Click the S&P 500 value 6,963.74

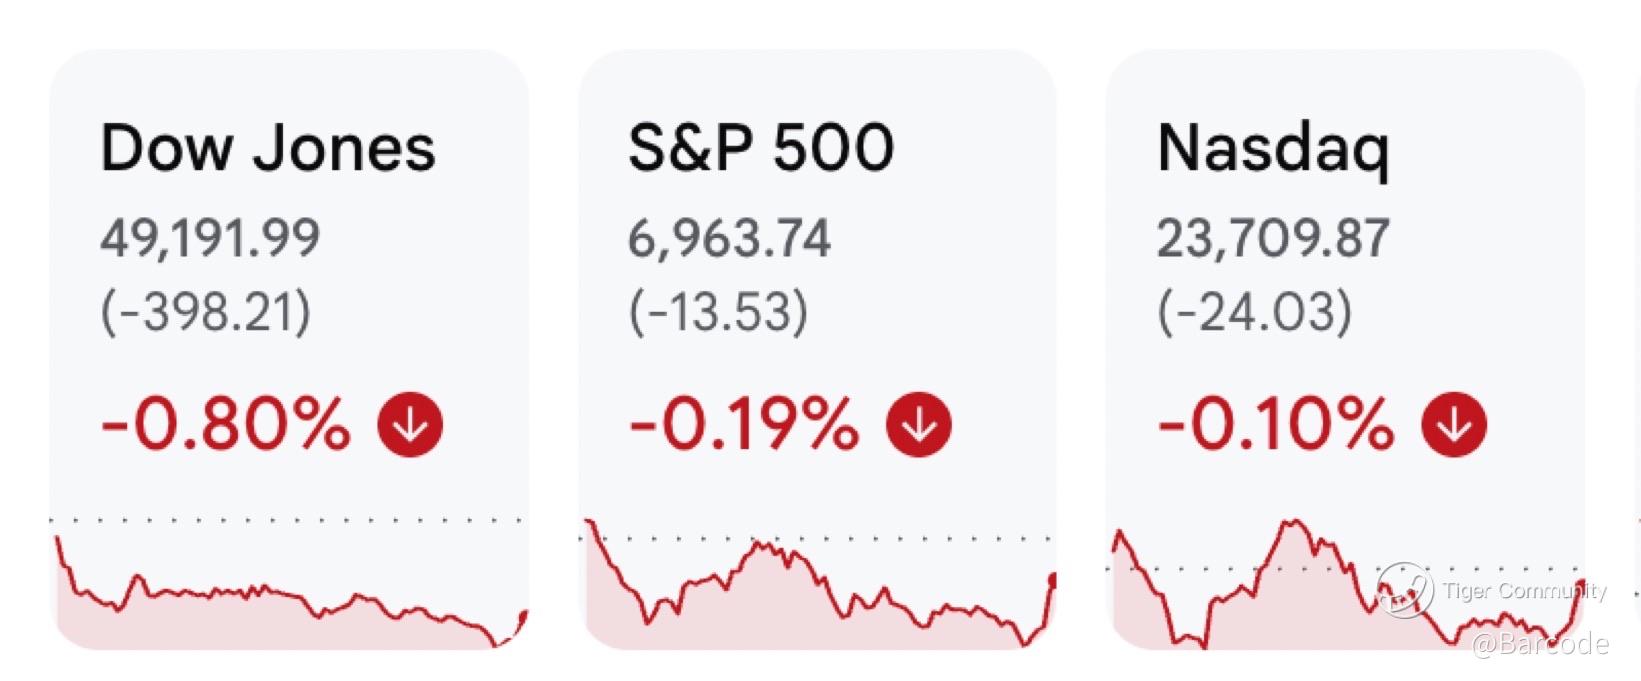729,238
